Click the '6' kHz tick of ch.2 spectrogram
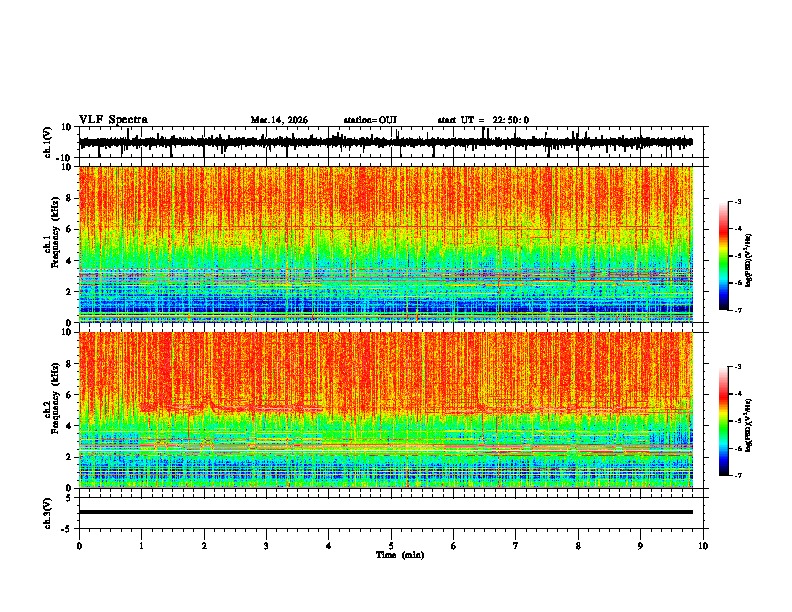The height and width of the screenshot is (612, 792). tap(70, 395)
